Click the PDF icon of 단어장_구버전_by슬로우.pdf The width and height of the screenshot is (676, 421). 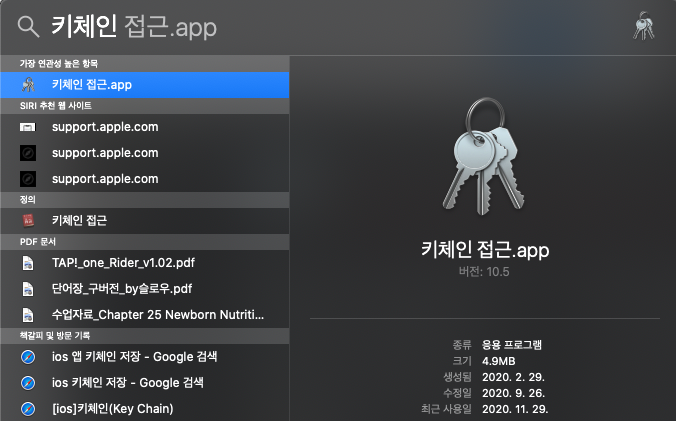coord(28,289)
